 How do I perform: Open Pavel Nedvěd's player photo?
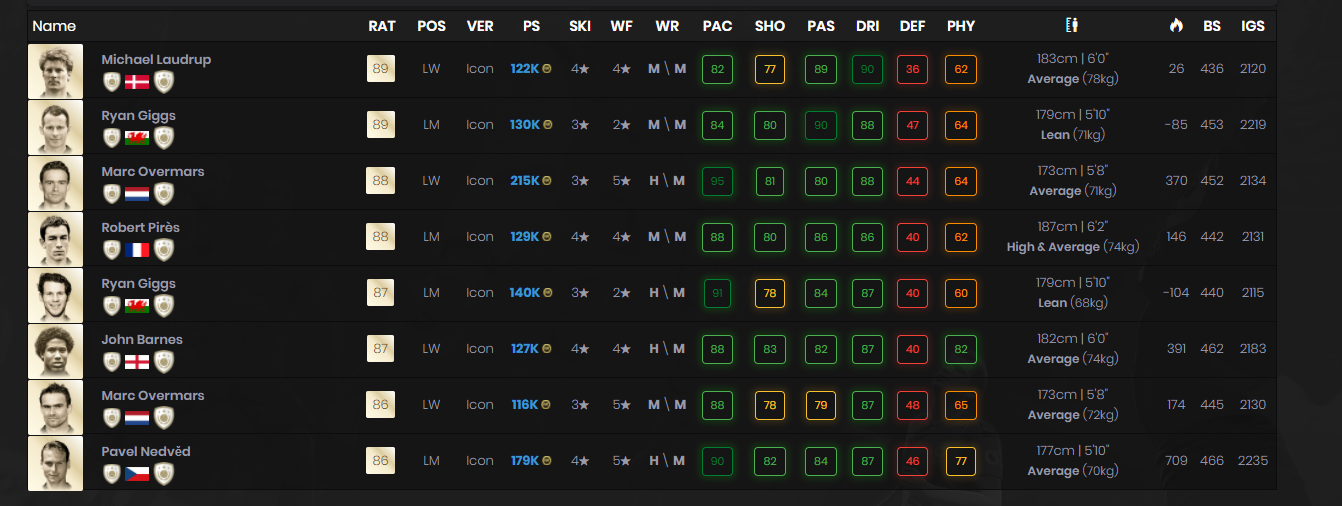[55, 463]
